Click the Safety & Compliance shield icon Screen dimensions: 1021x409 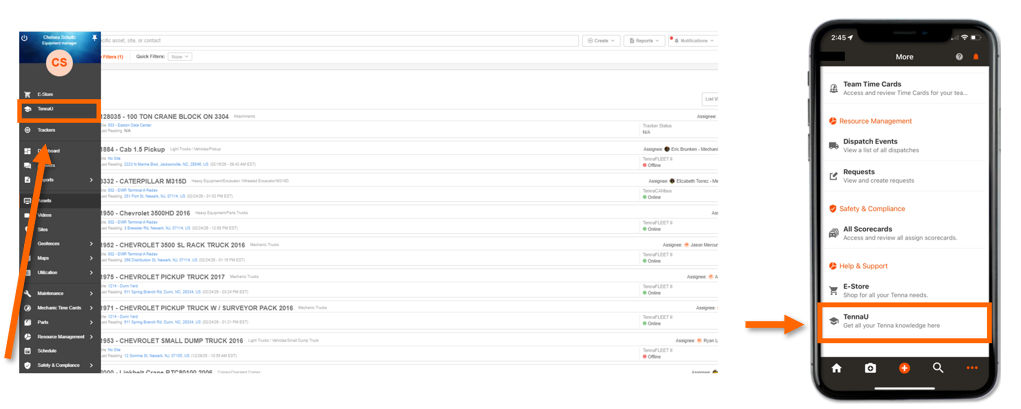pos(27,365)
